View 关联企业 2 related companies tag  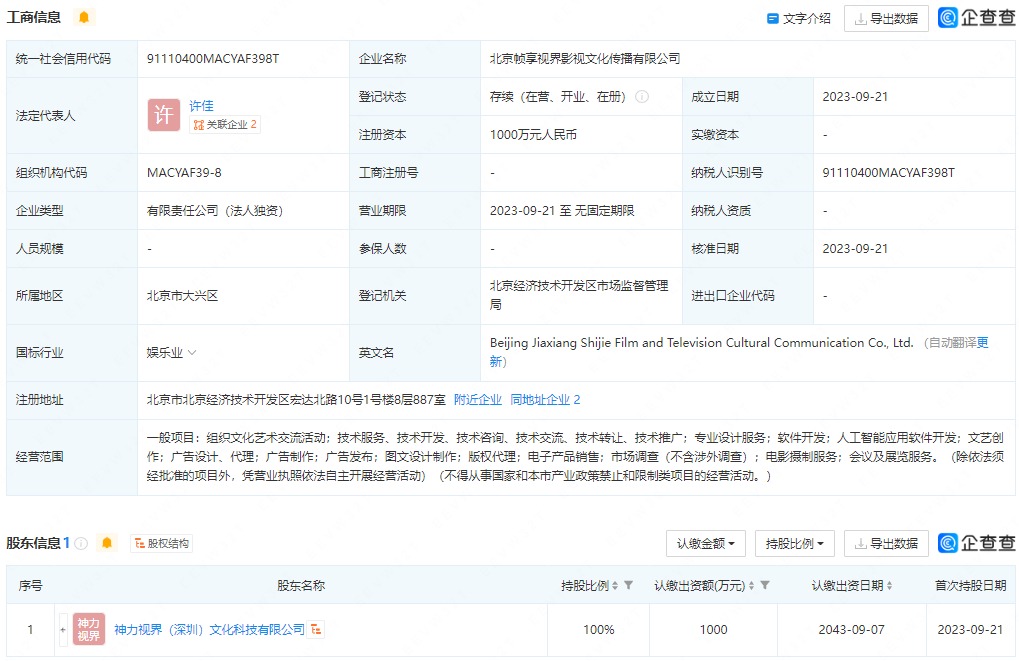pos(225,124)
